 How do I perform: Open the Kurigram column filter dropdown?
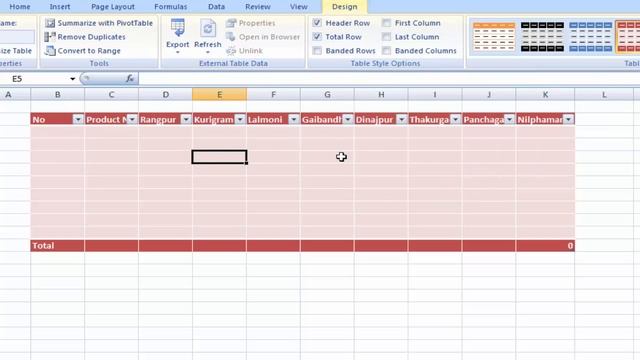pos(240,119)
